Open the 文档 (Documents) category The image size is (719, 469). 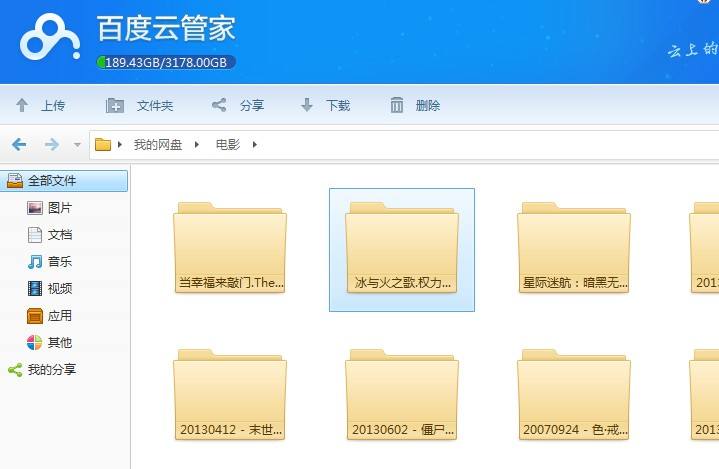[x=59, y=235]
